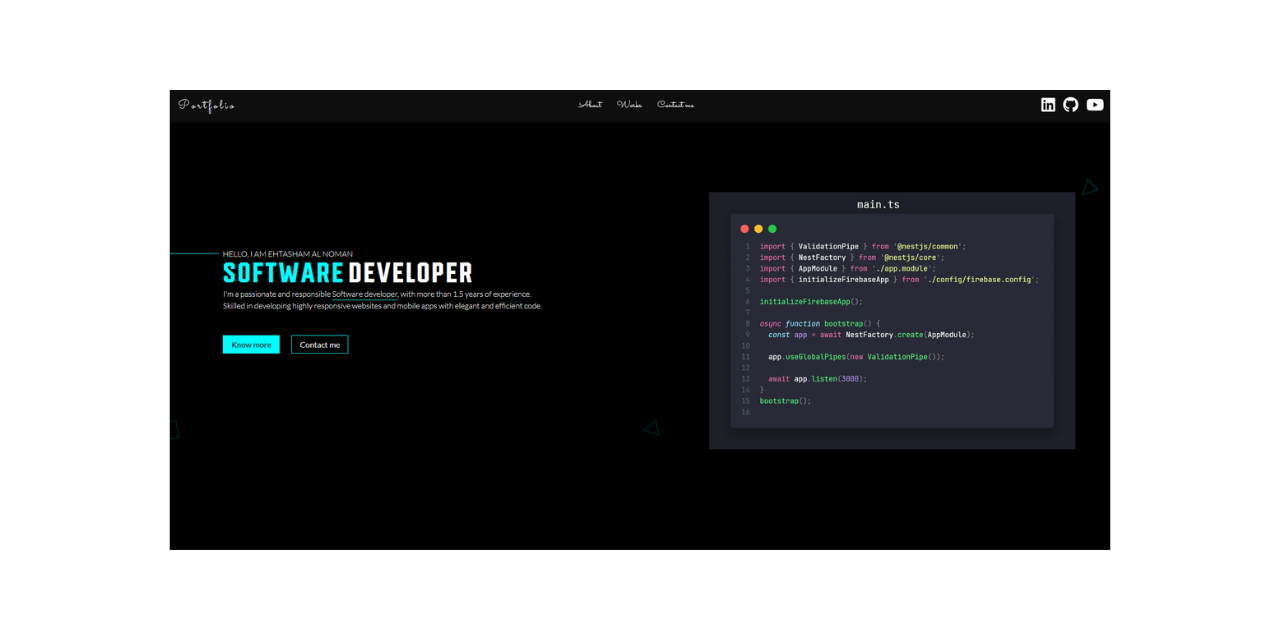Go to the Contact me nav link
Screen dimensions: 1280x640
click(x=675, y=104)
